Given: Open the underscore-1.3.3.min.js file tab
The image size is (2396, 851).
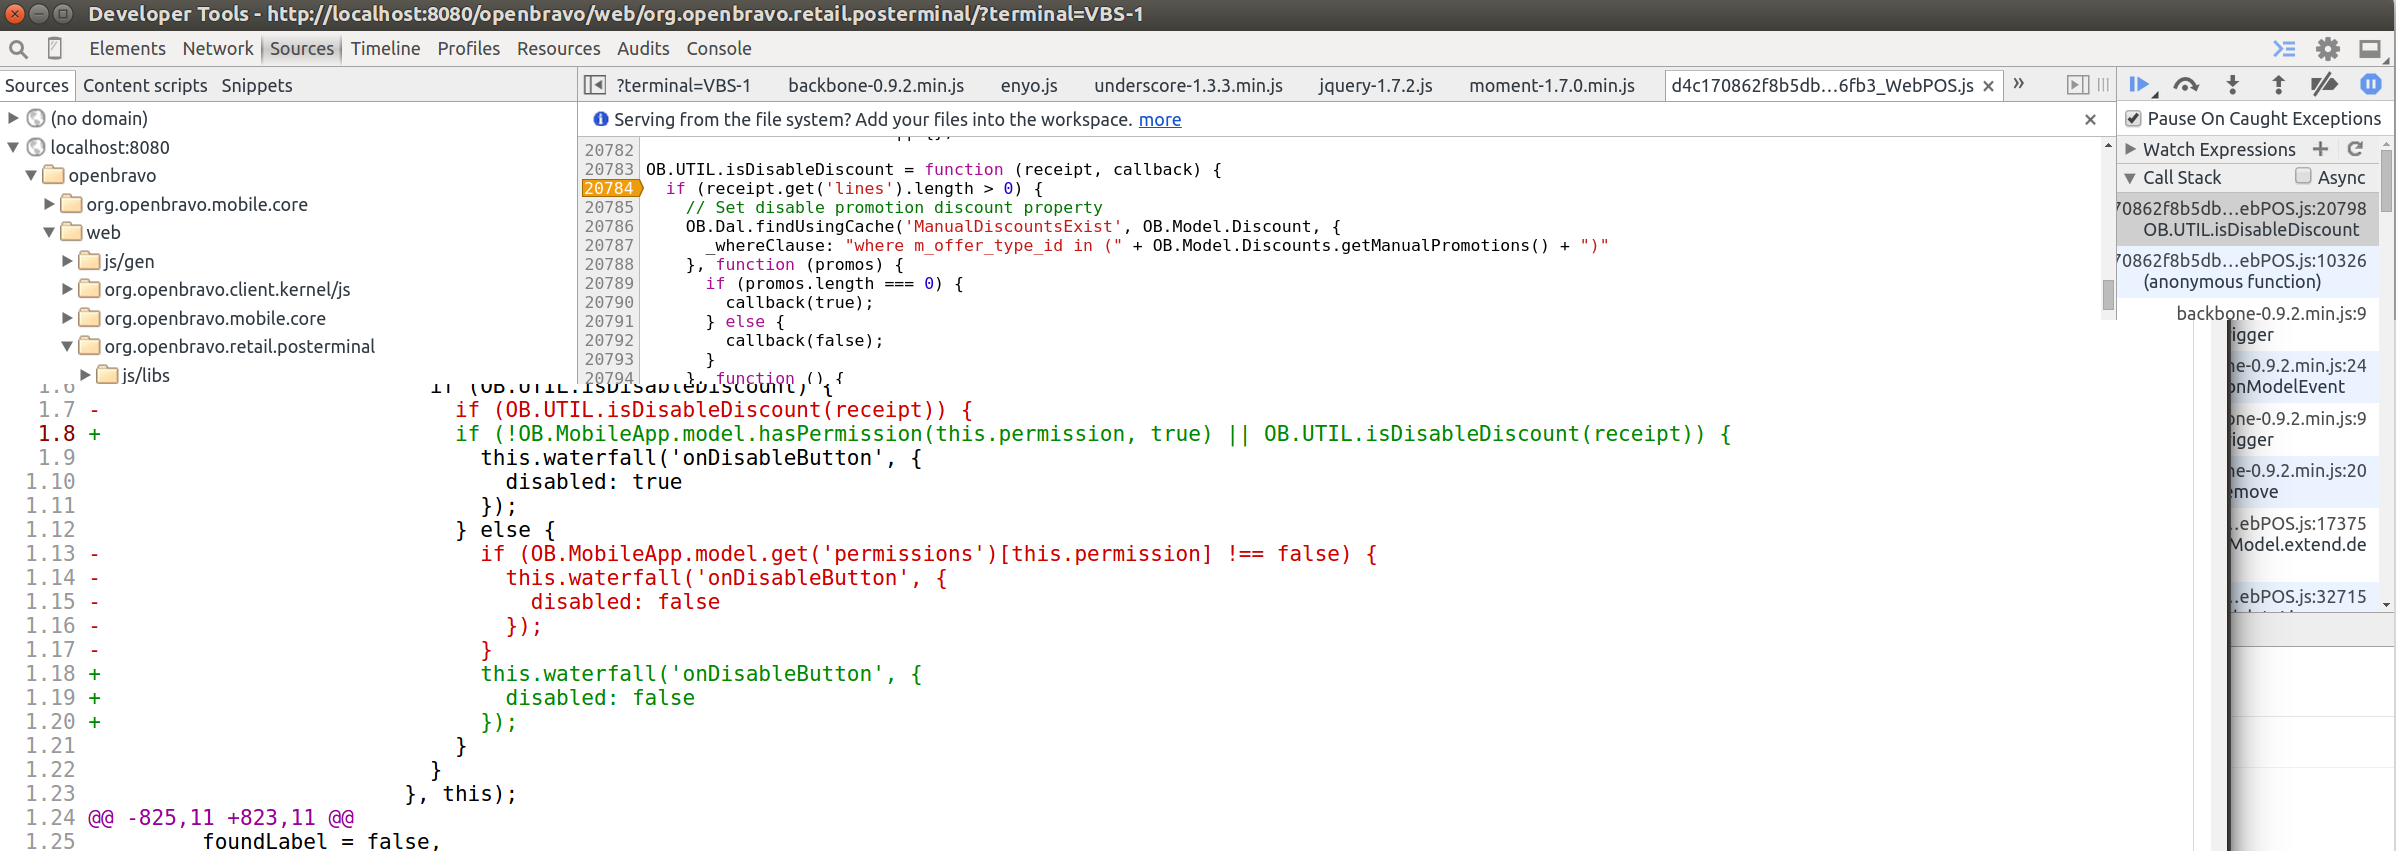Looking at the screenshot, I should click(x=1188, y=85).
